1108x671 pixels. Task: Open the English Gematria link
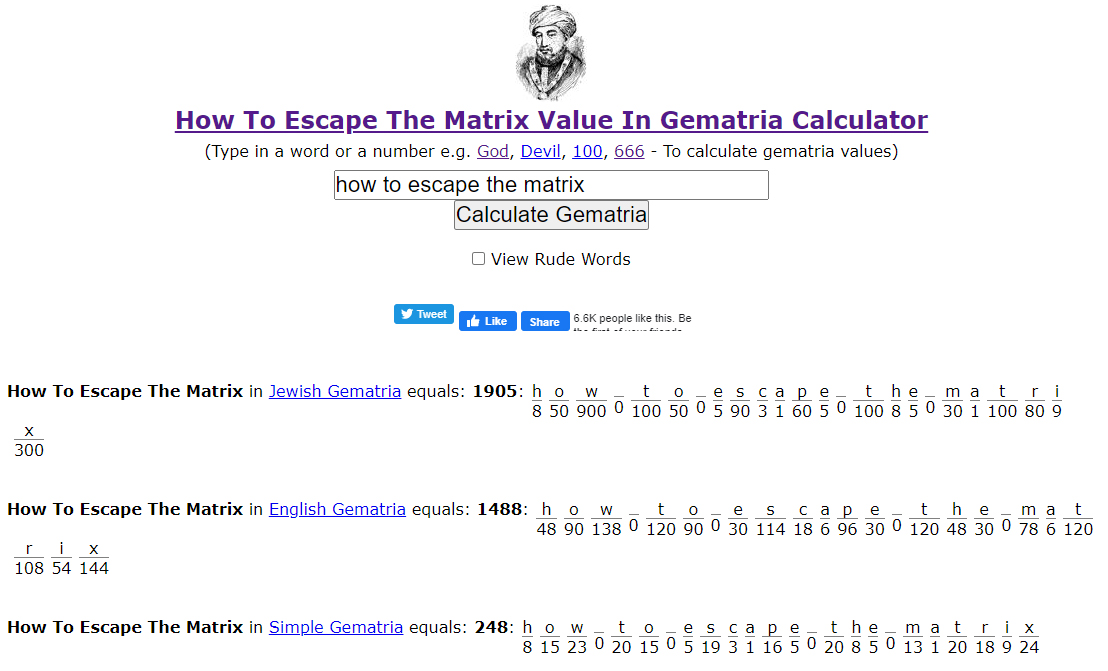pyautogui.click(x=337, y=509)
